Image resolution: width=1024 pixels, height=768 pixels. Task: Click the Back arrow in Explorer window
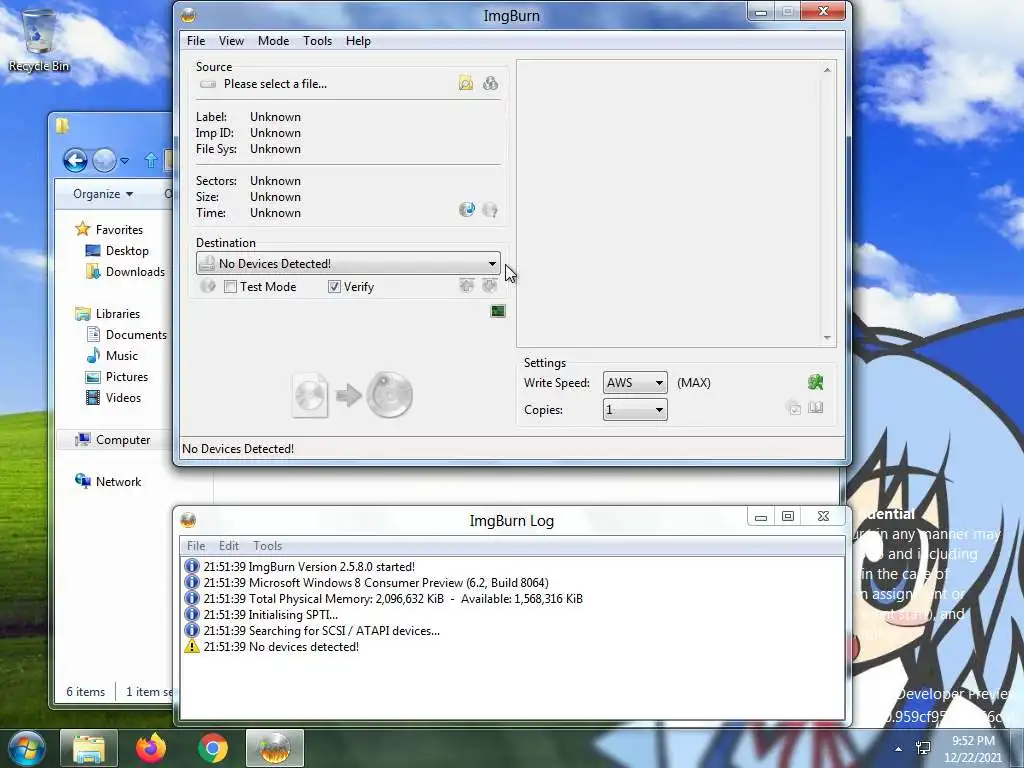pos(75,160)
